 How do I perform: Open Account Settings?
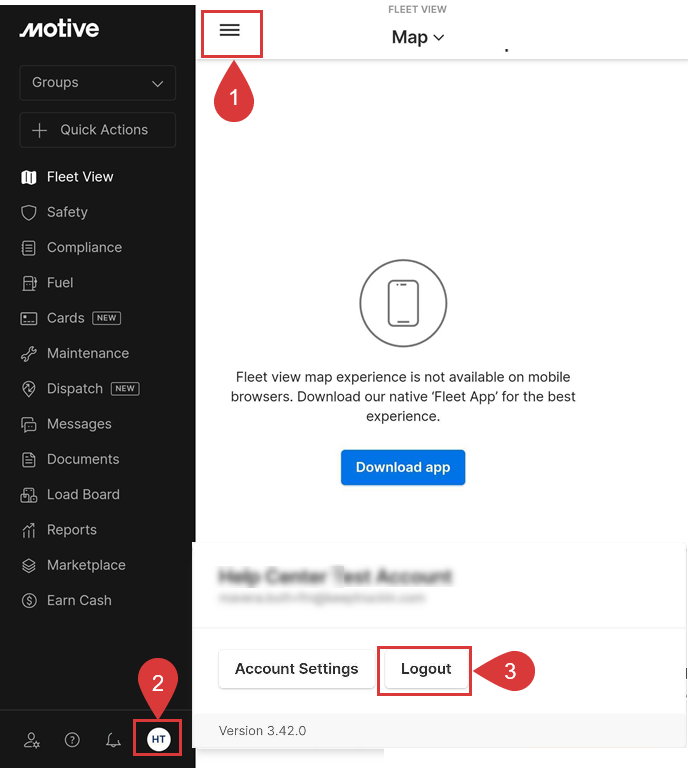pyautogui.click(x=296, y=669)
